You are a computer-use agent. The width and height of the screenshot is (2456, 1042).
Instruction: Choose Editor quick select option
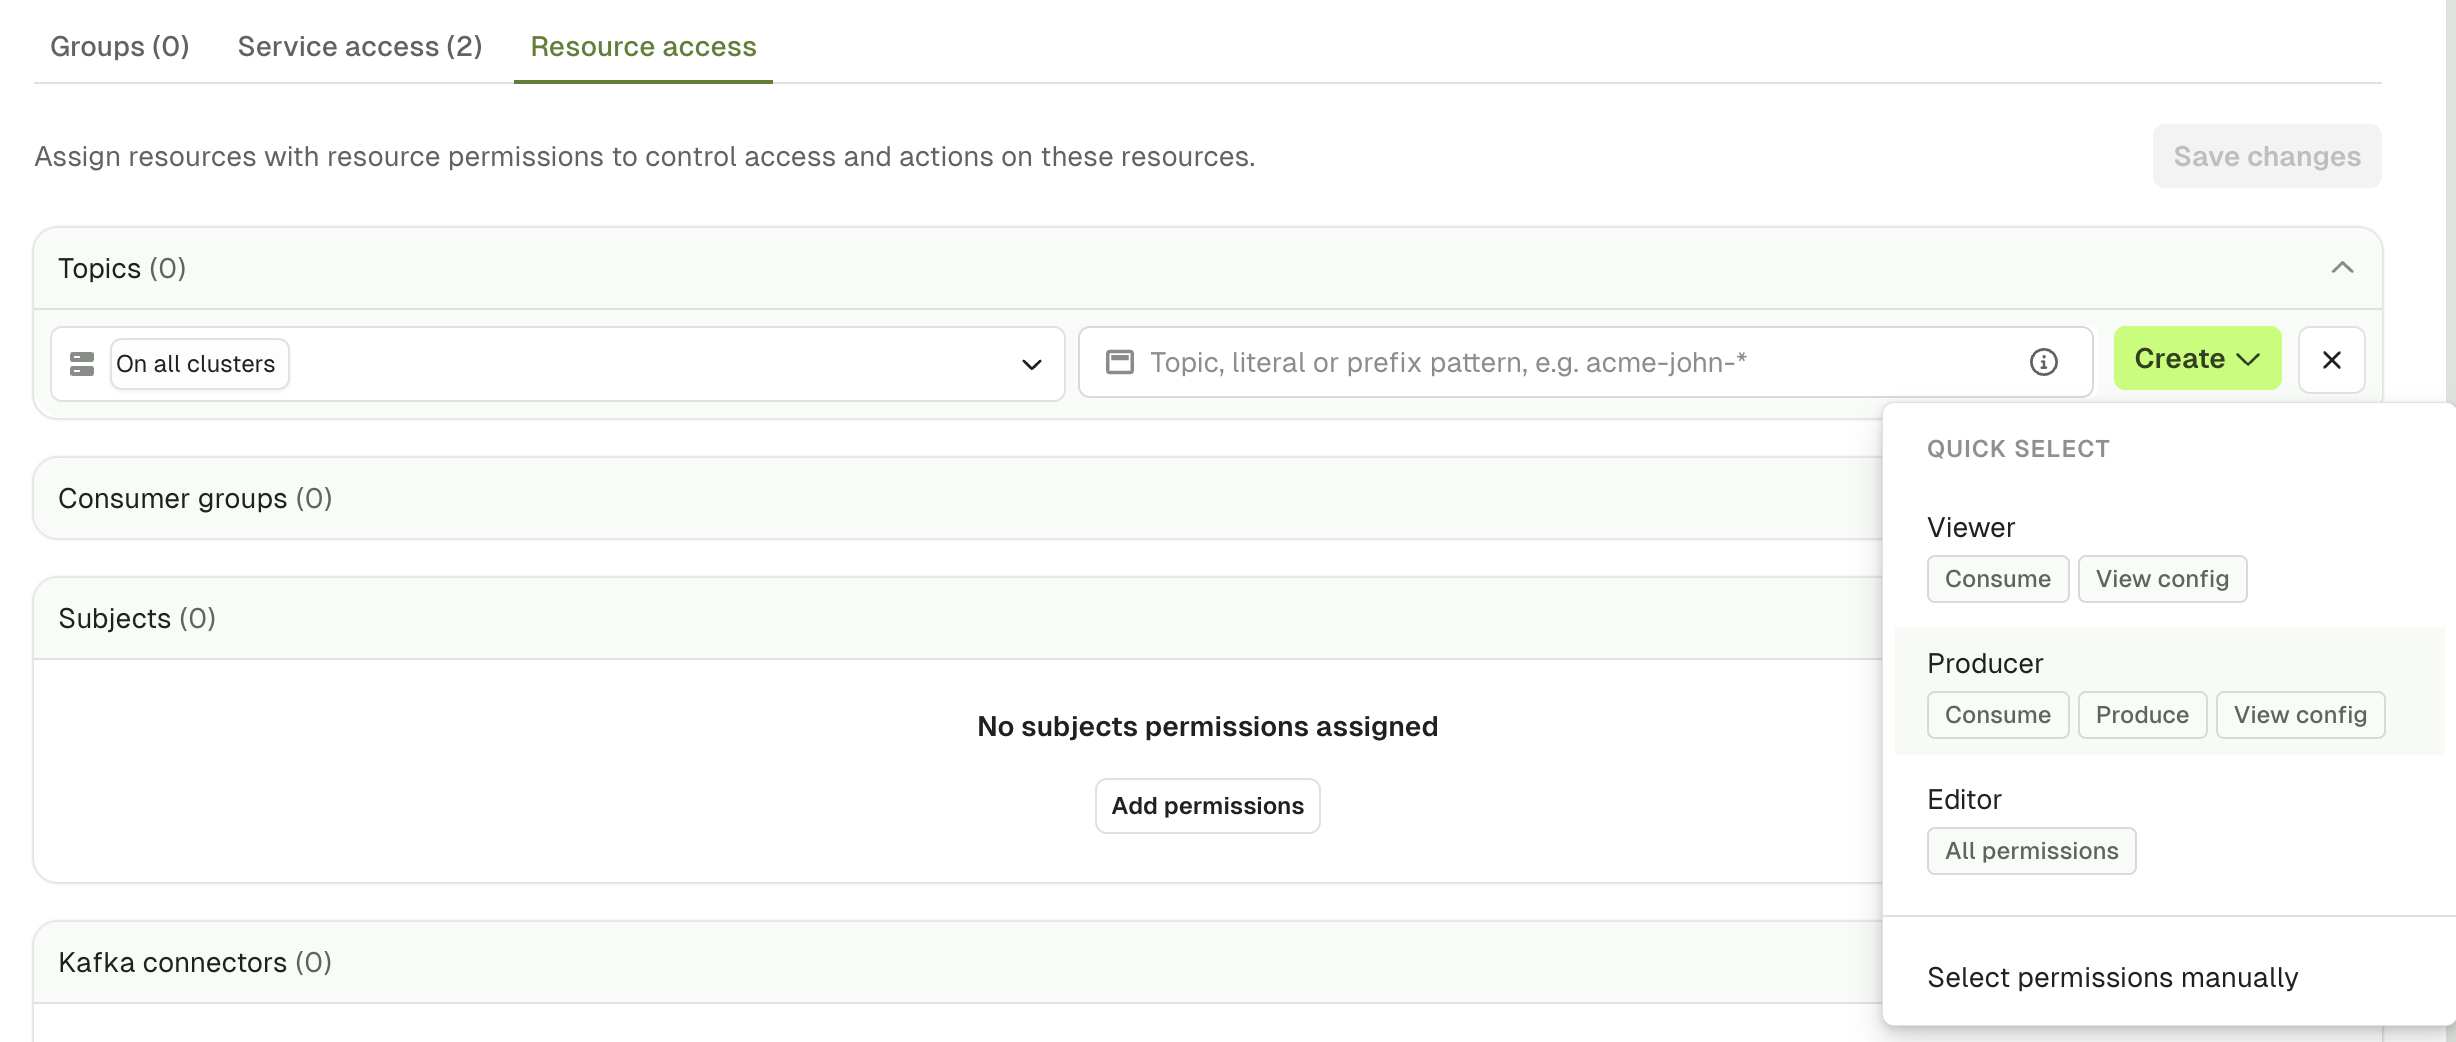tap(2169, 828)
